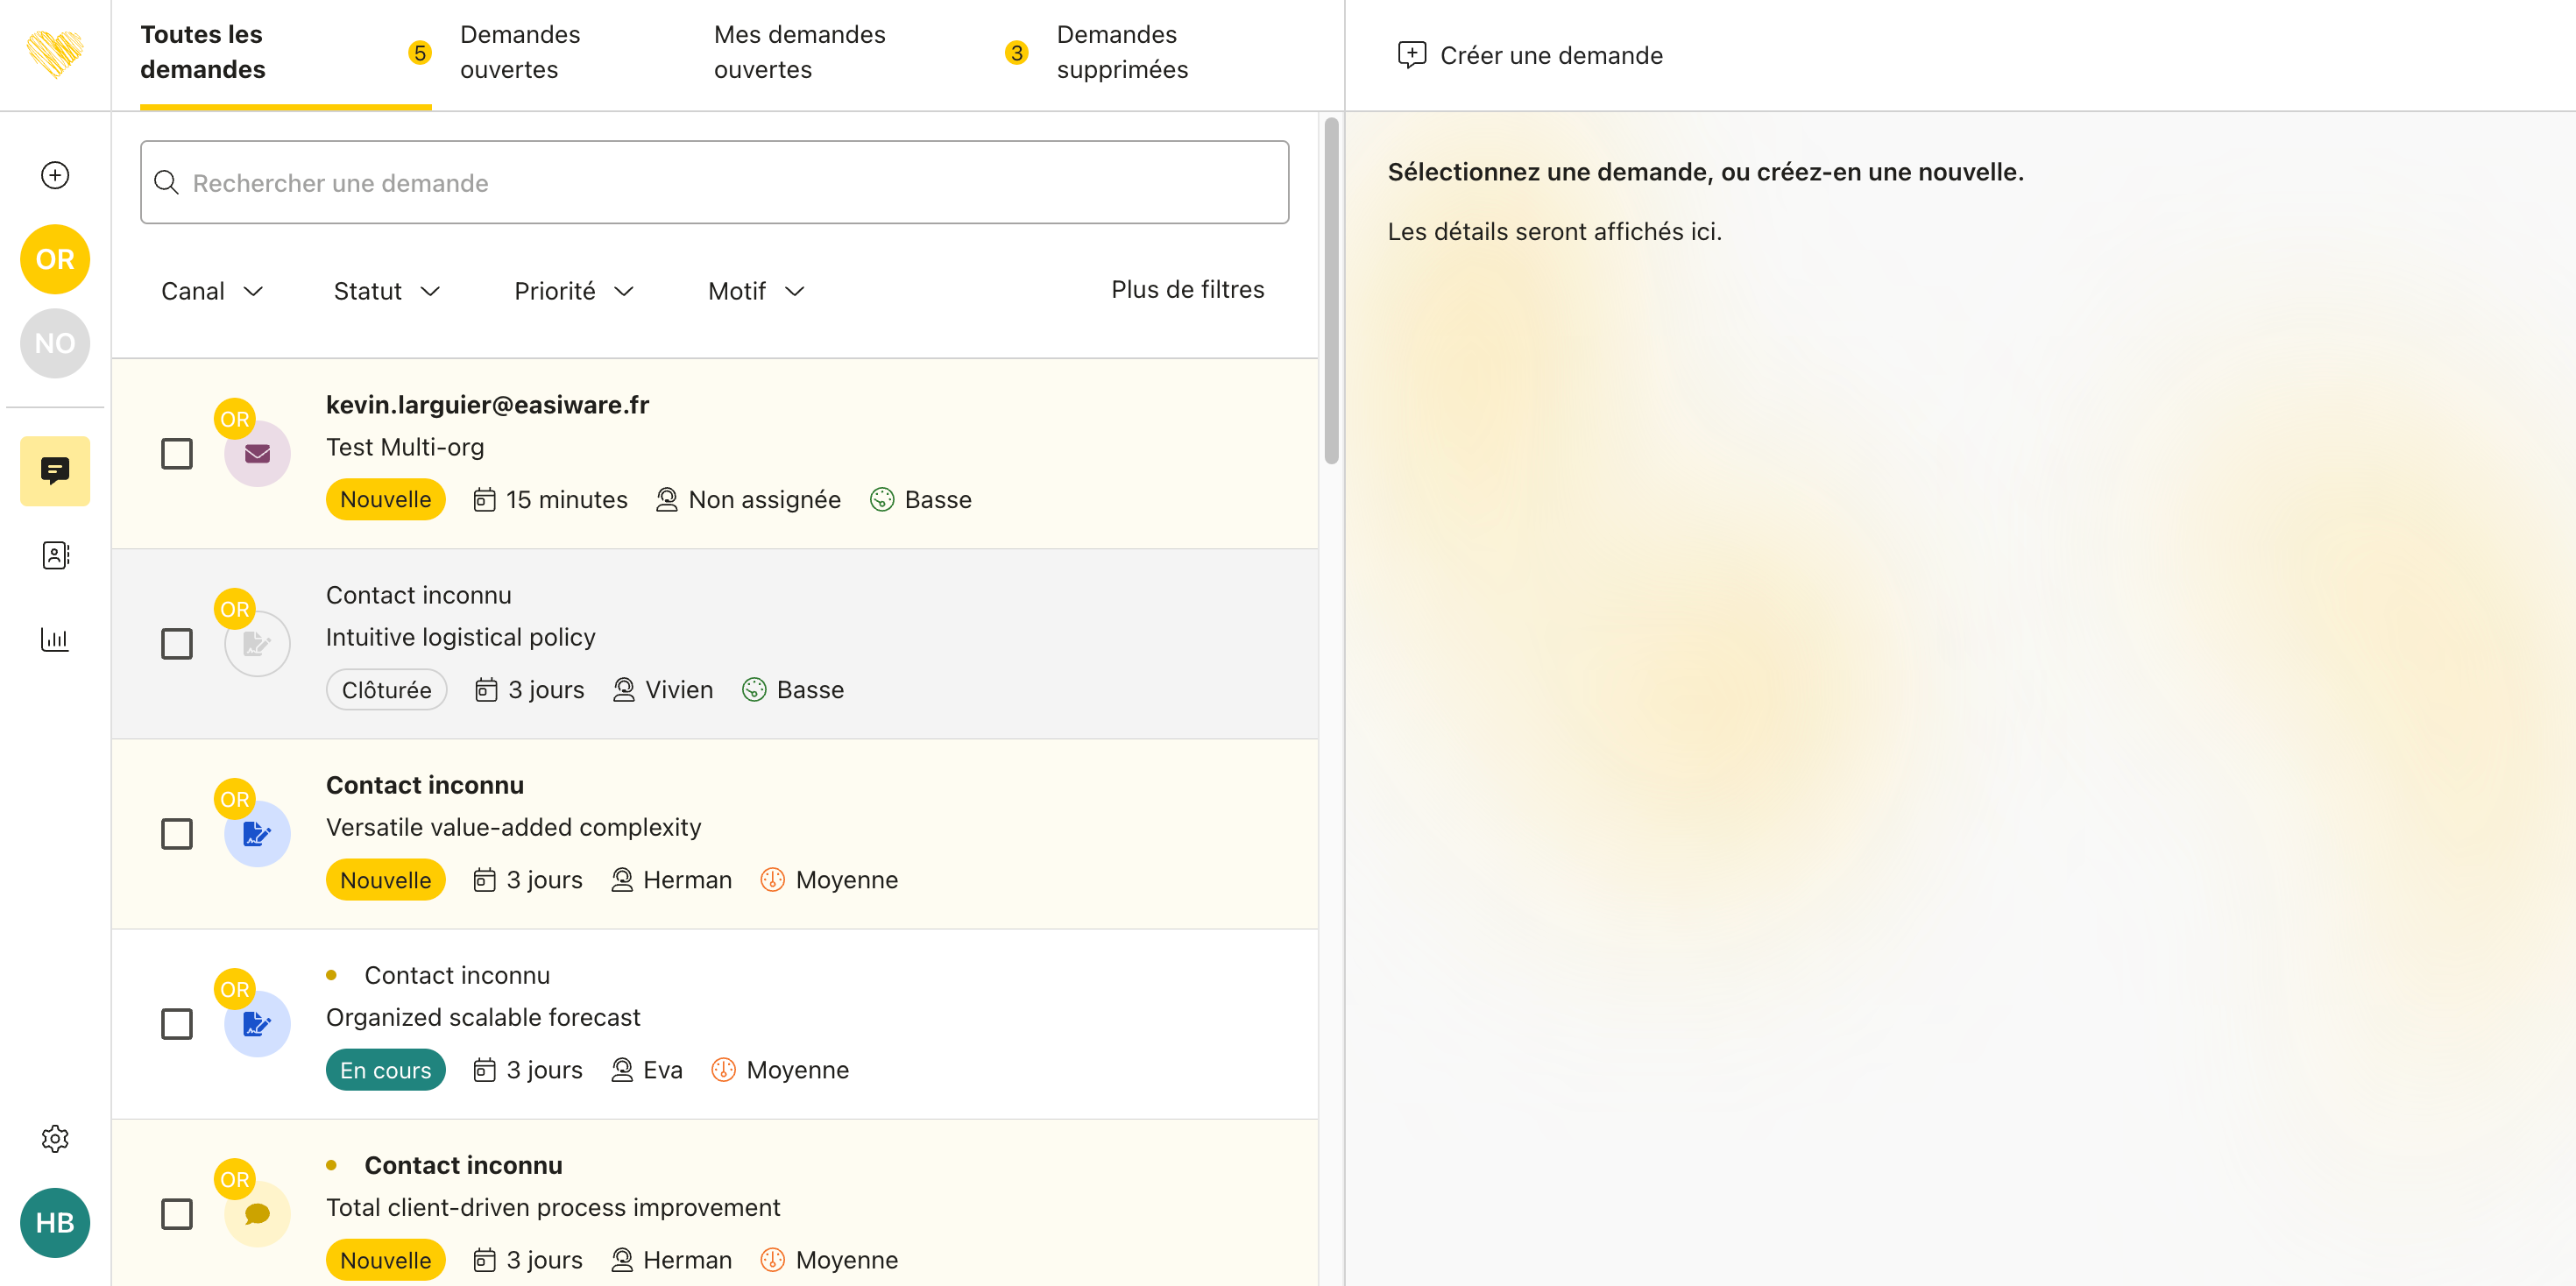2576x1286 pixels.
Task: Open the Statut filter dropdown
Action: tap(386, 291)
